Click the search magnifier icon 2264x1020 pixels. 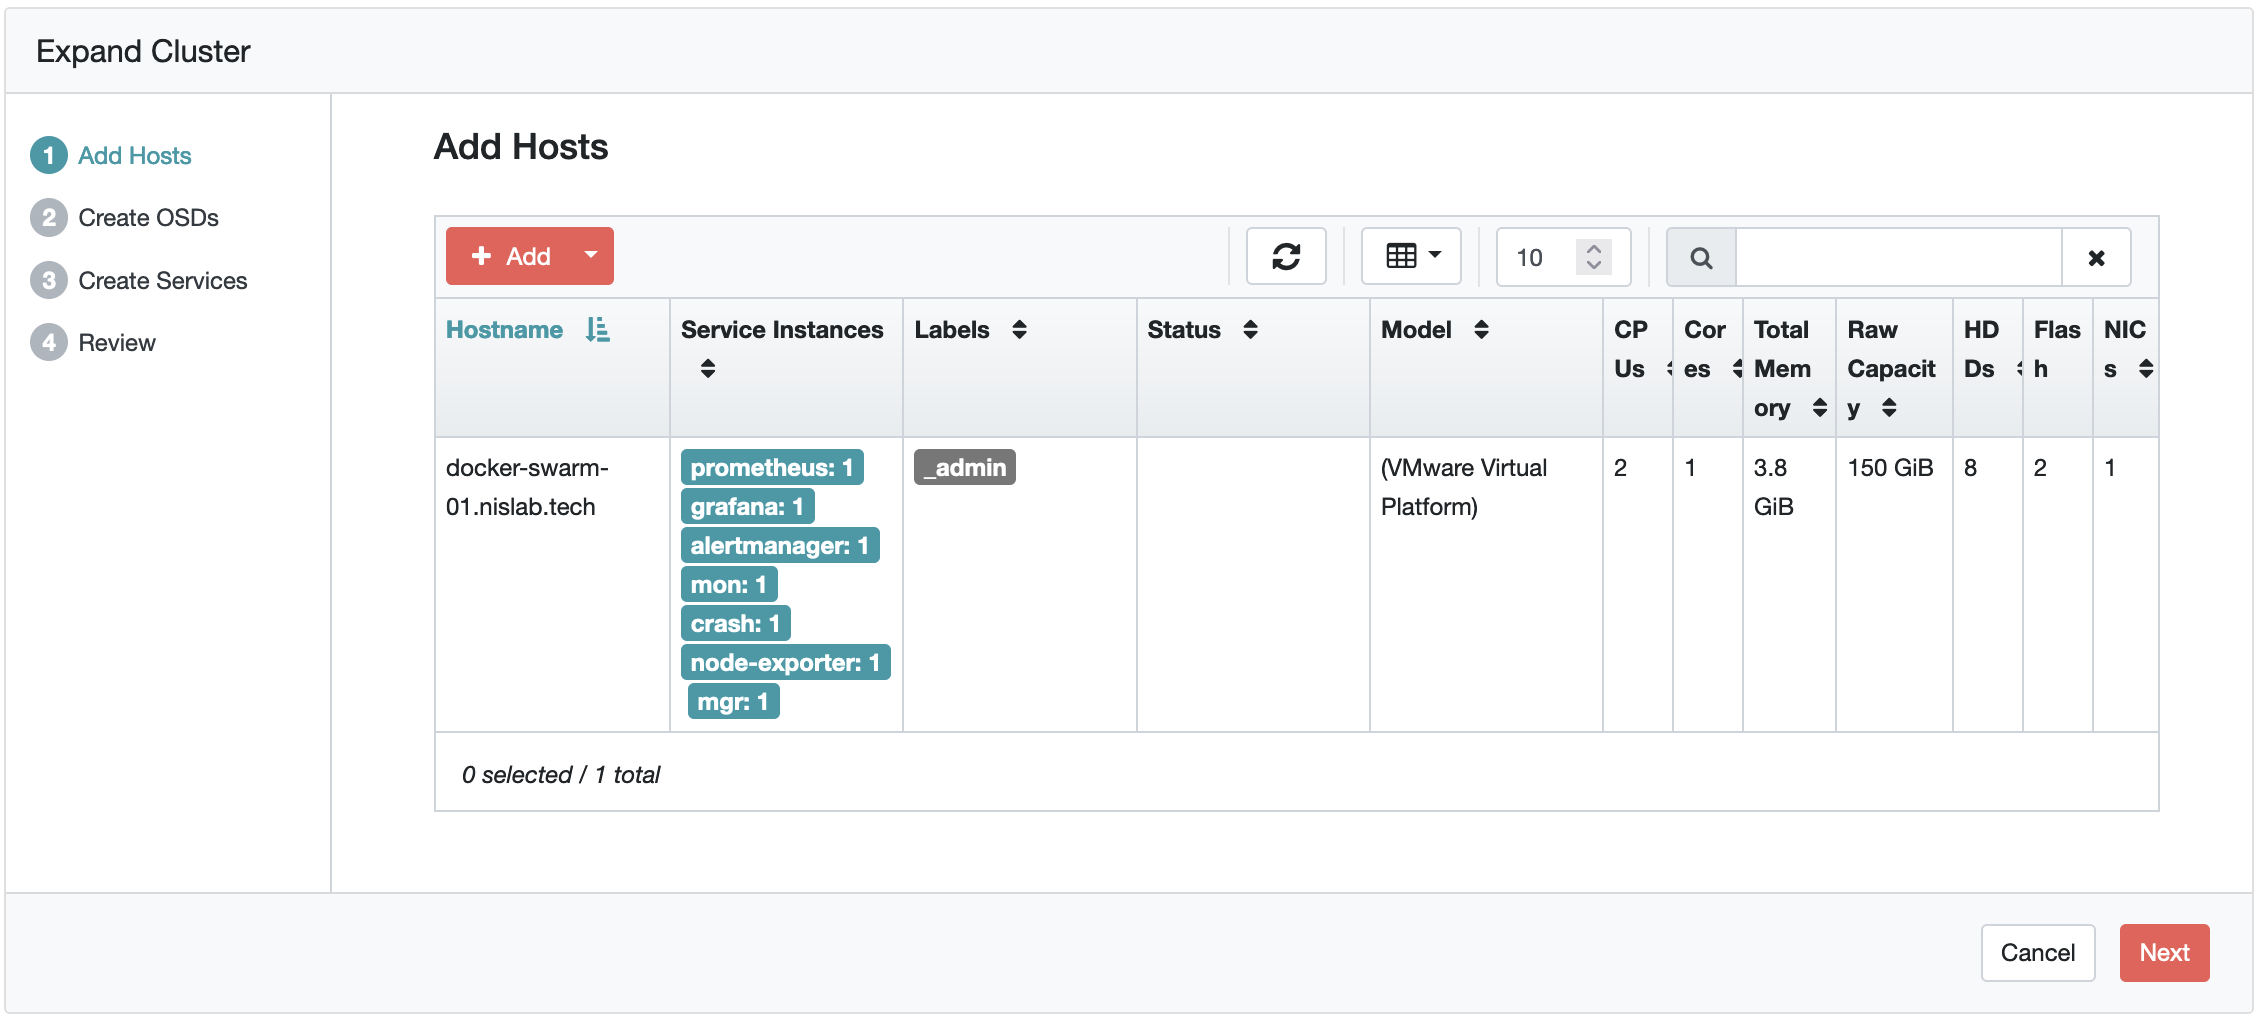tap(1700, 258)
